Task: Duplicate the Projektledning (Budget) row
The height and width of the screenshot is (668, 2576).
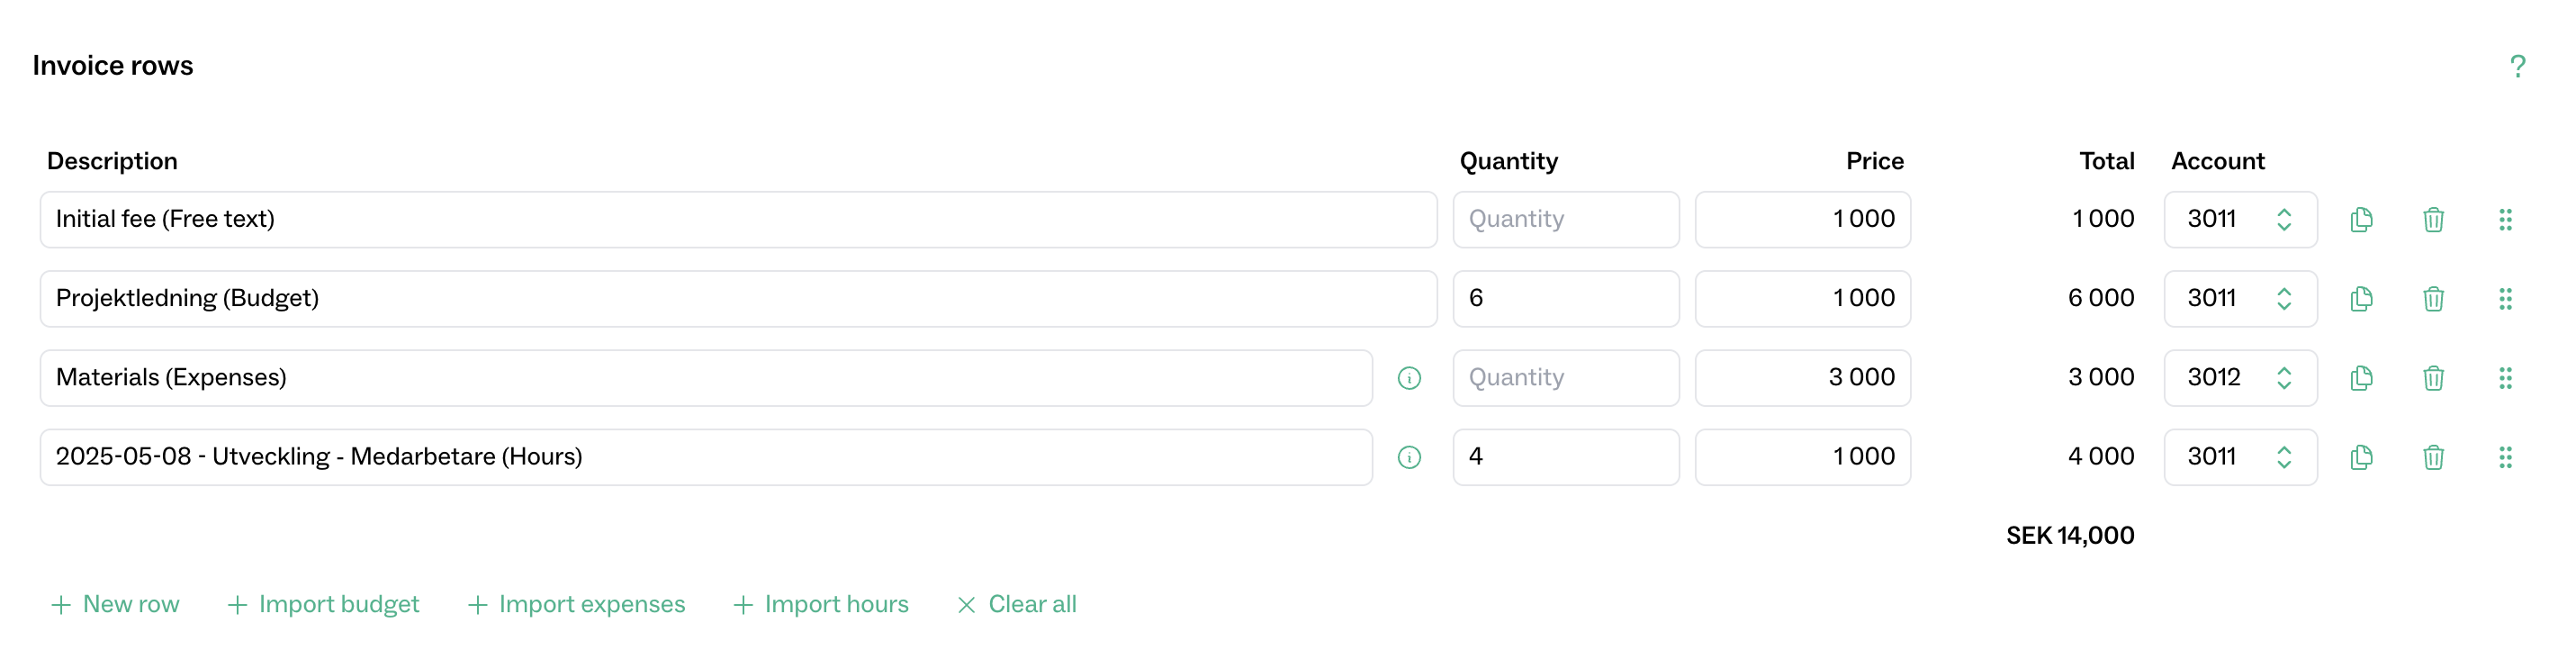Action: tap(2360, 298)
